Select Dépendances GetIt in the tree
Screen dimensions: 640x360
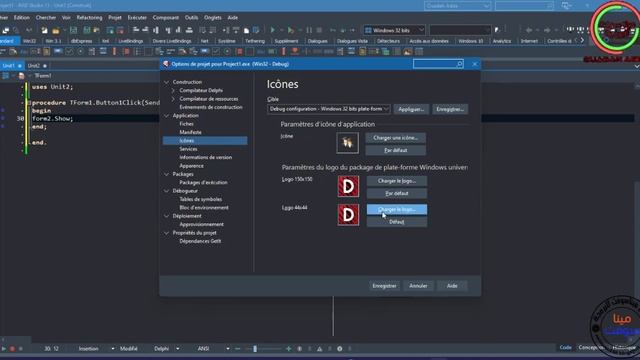tap(200, 241)
